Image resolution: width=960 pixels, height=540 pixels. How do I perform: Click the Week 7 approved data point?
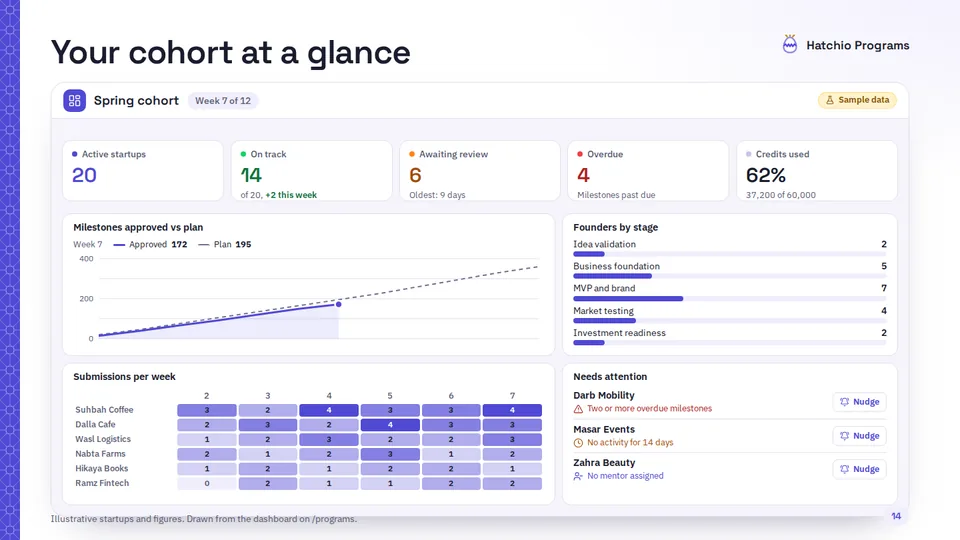[339, 304]
